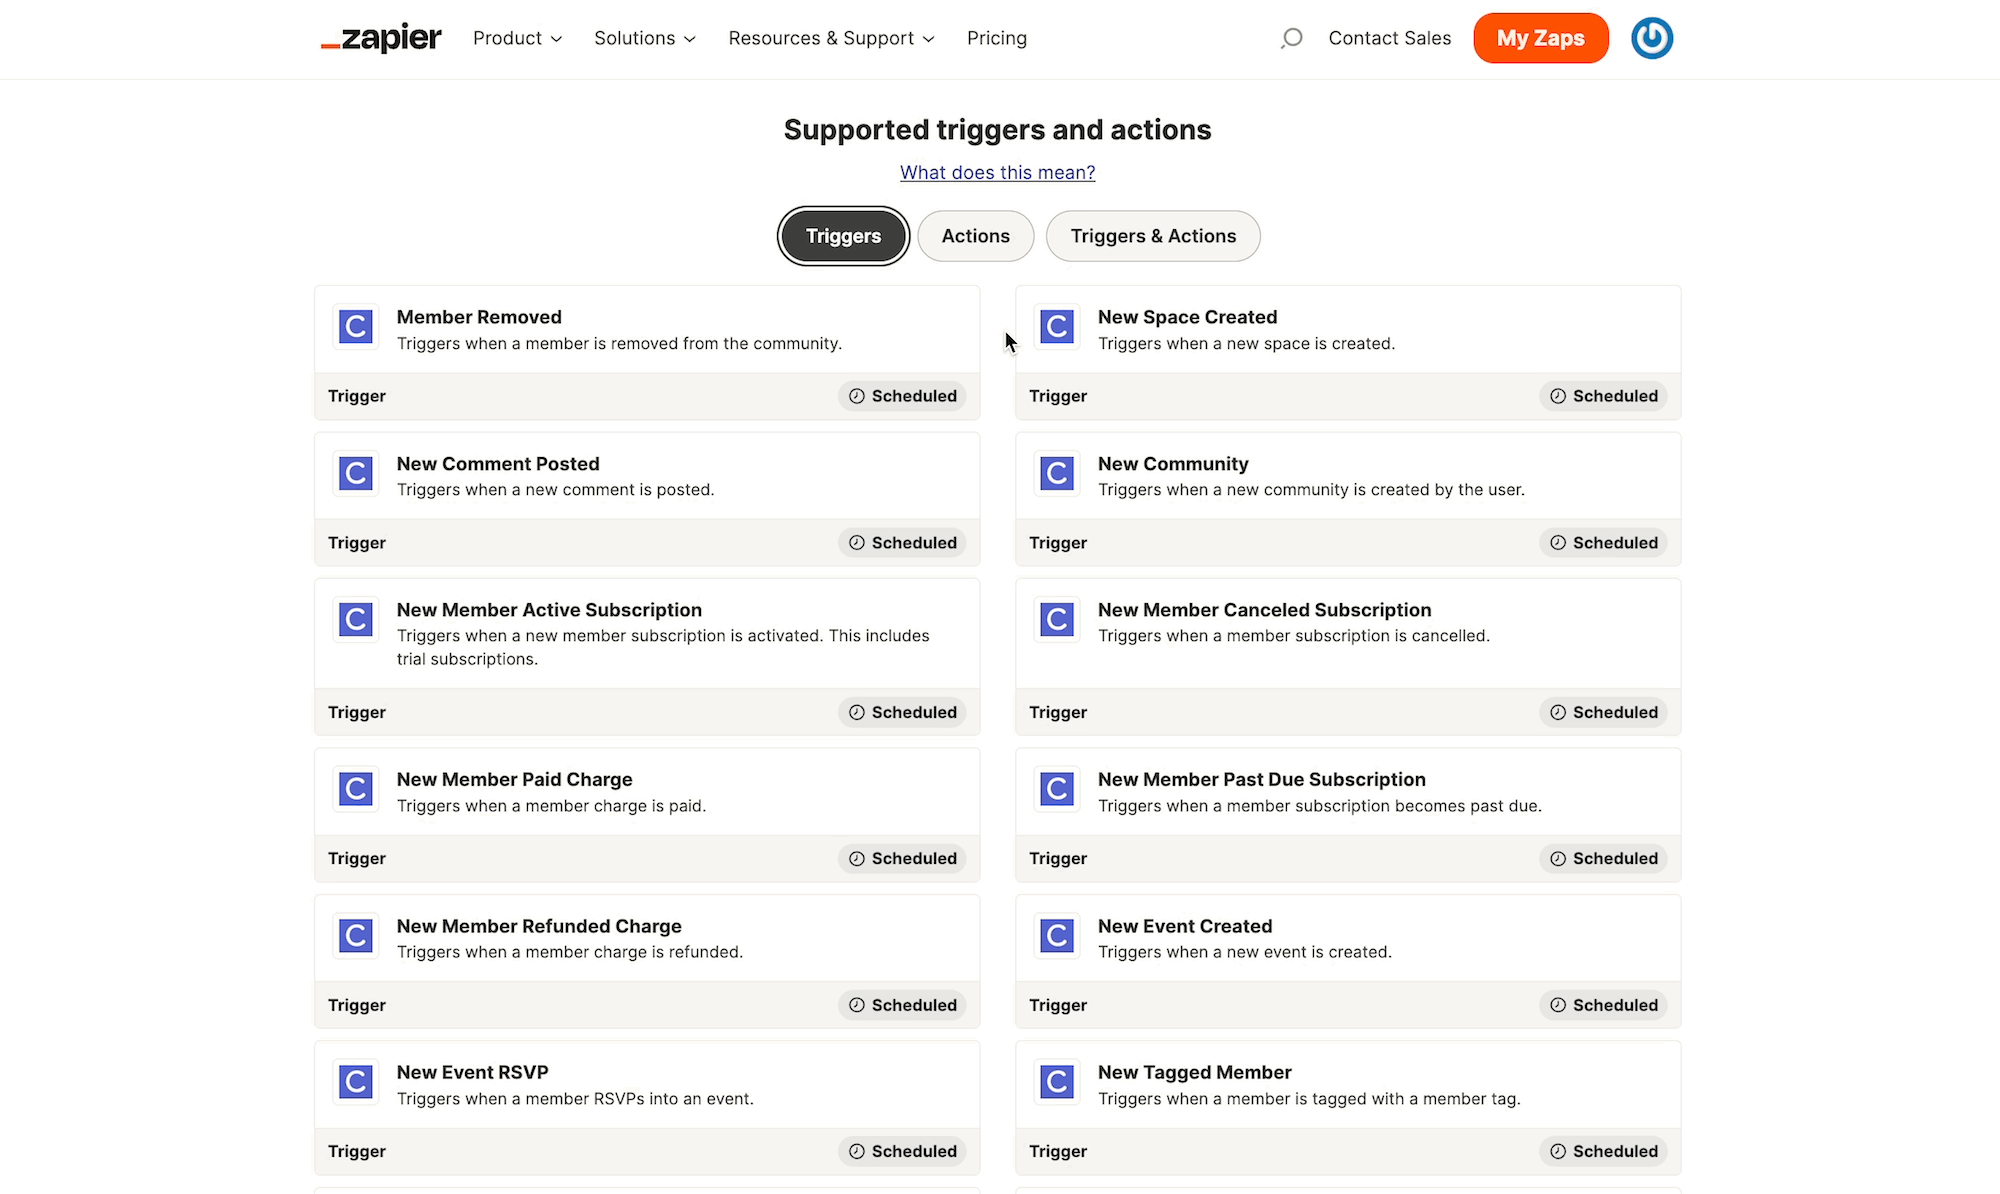
Task: Click the New Comment Posted app icon
Action: (x=355, y=474)
